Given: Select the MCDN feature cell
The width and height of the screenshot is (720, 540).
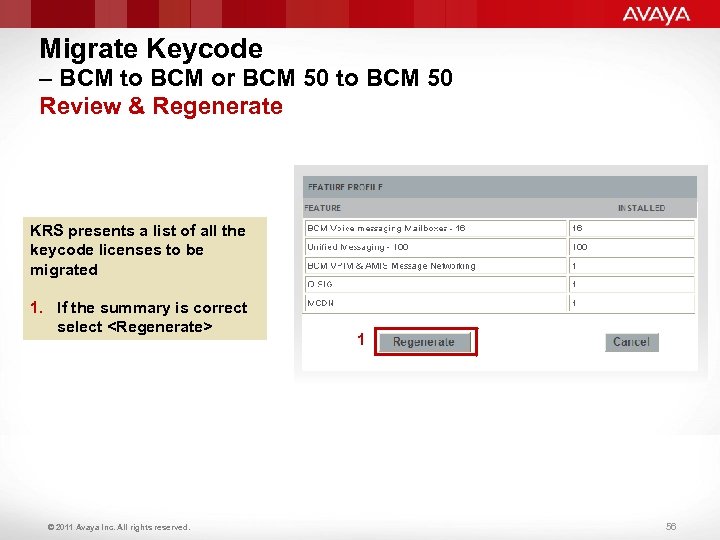Looking at the screenshot, I should pos(435,303).
